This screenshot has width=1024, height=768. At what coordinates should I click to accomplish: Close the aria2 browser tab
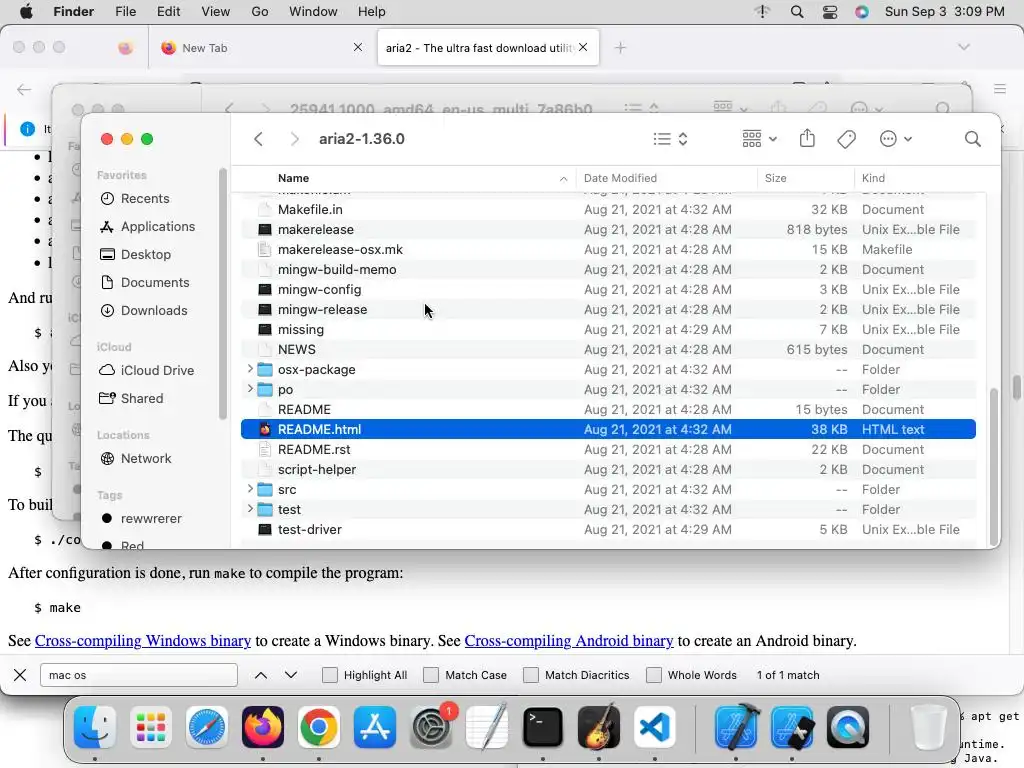tap(583, 47)
